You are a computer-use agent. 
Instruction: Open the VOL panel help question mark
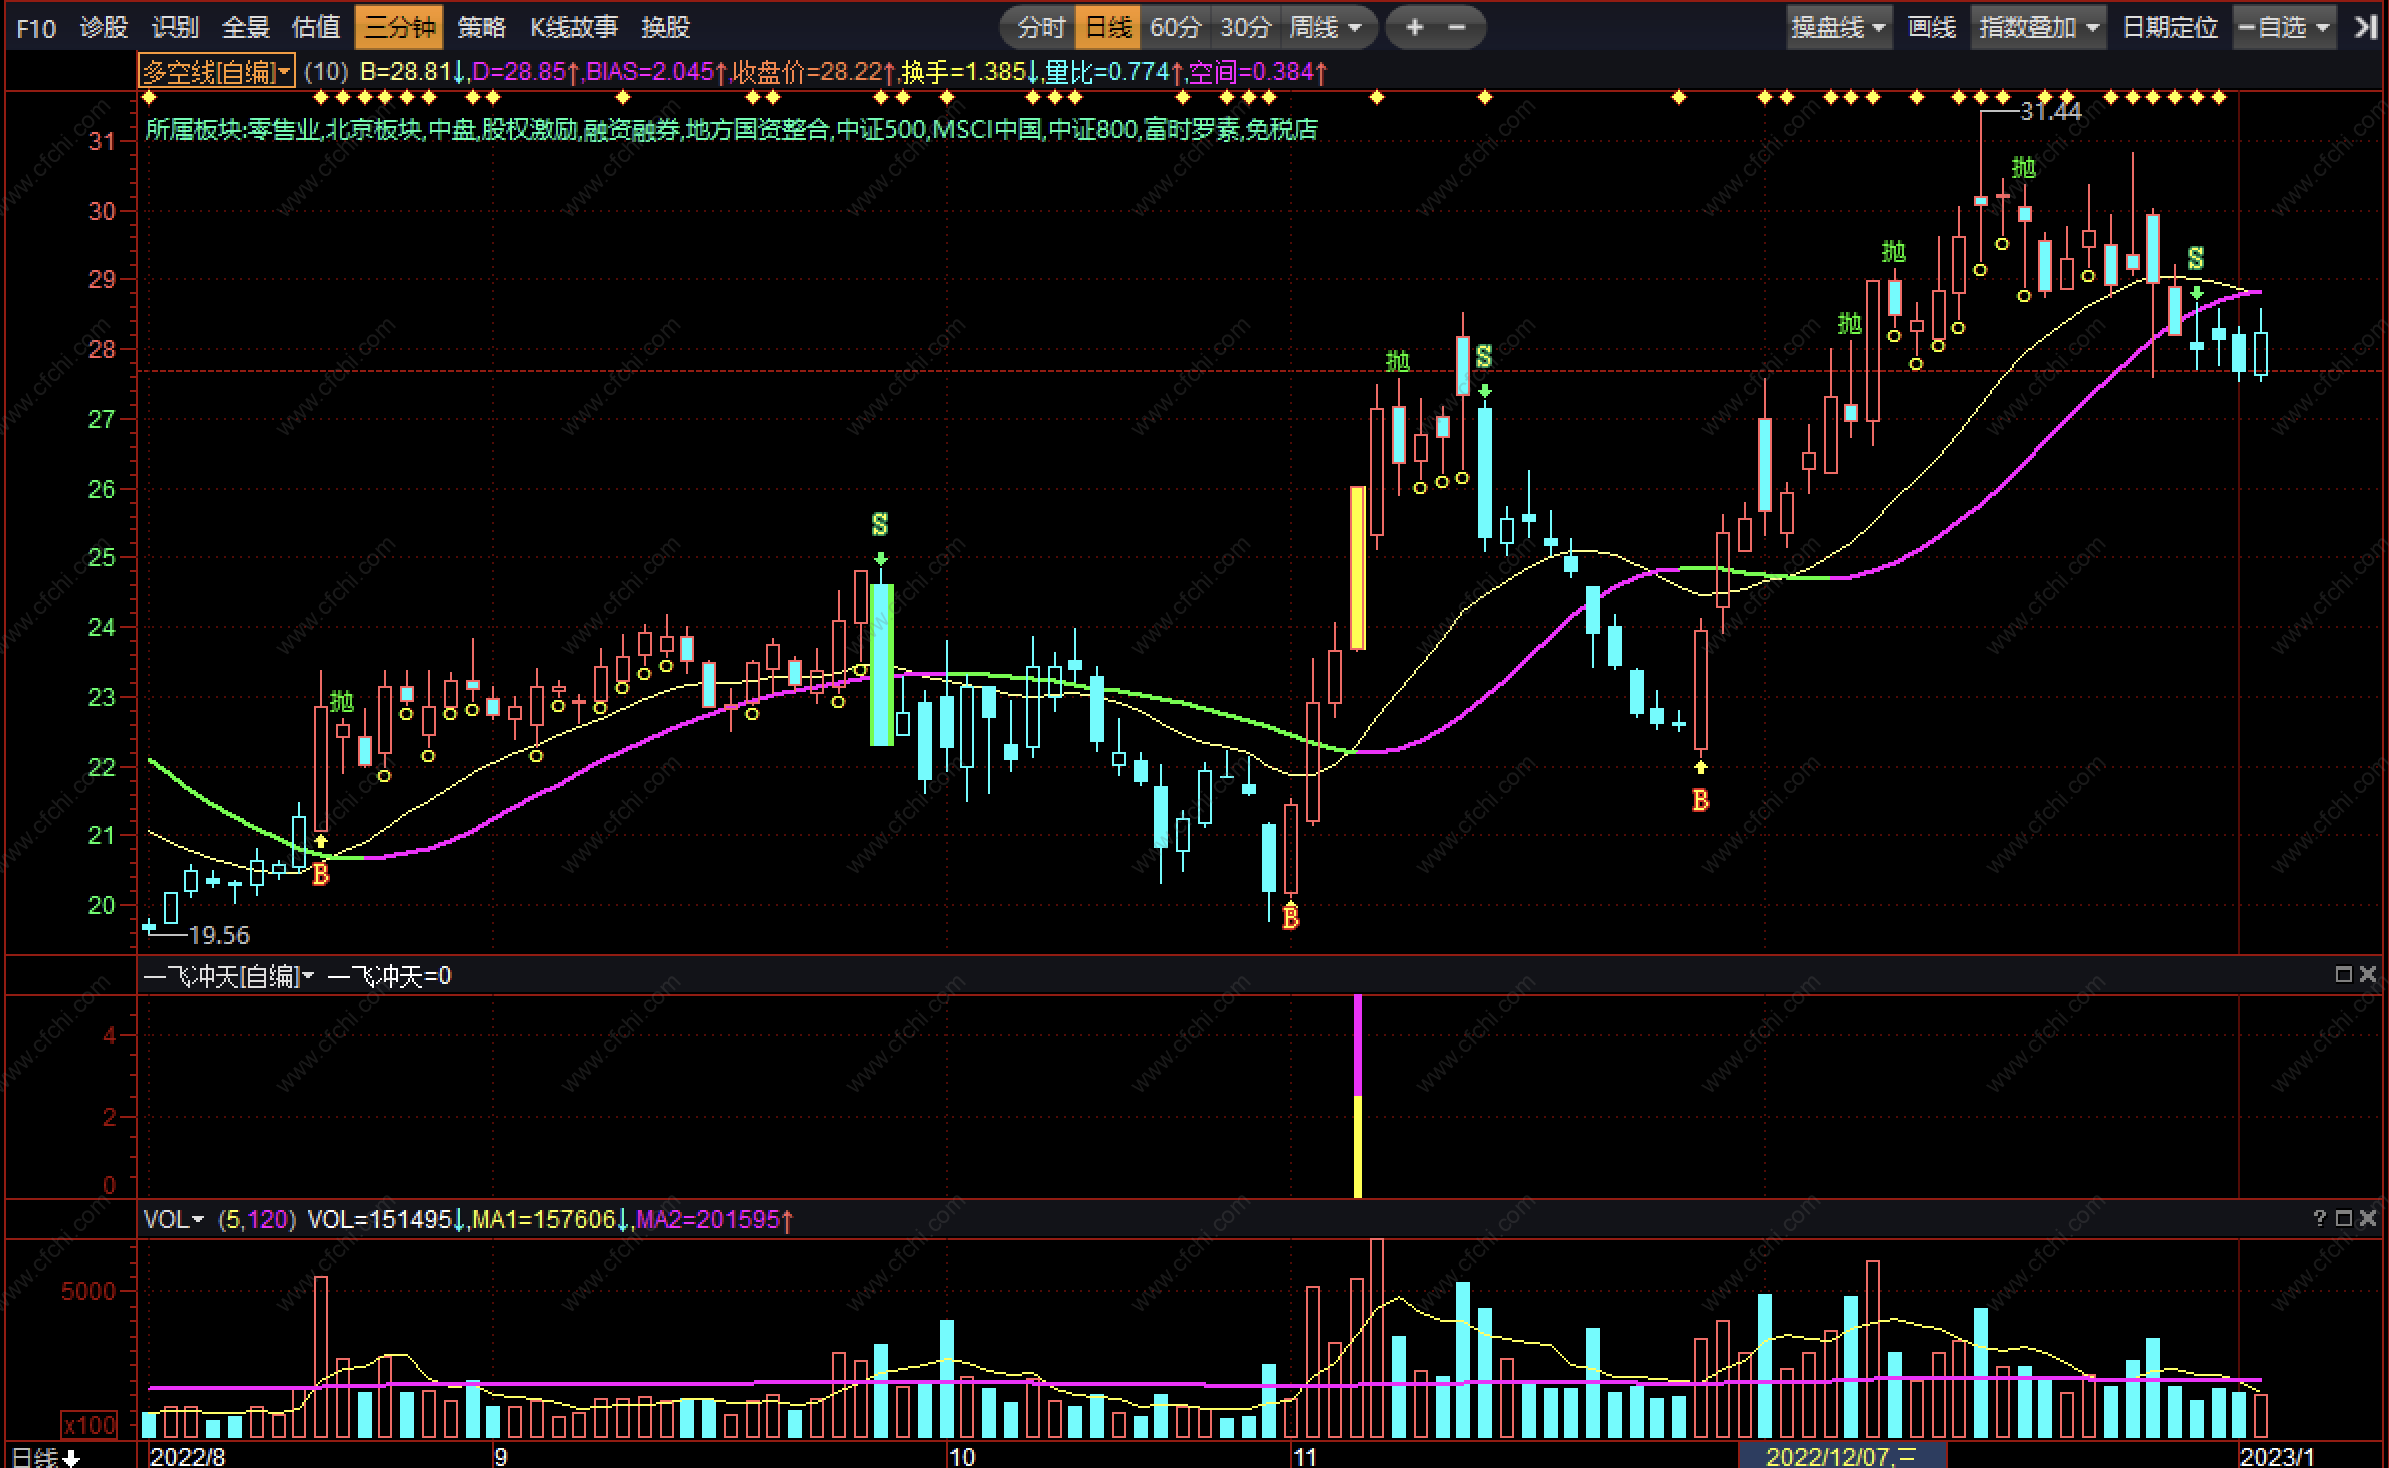tap(2319, 1218)
